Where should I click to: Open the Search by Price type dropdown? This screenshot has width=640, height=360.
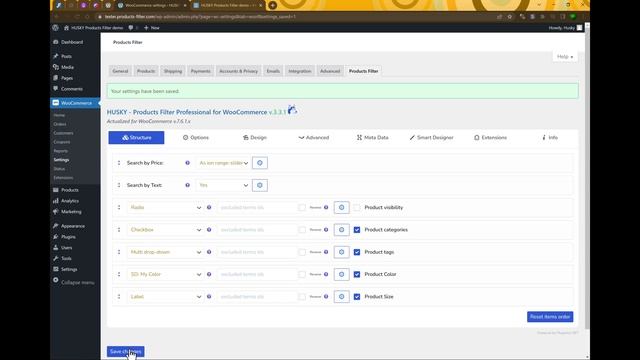click(x=223, y=163)
